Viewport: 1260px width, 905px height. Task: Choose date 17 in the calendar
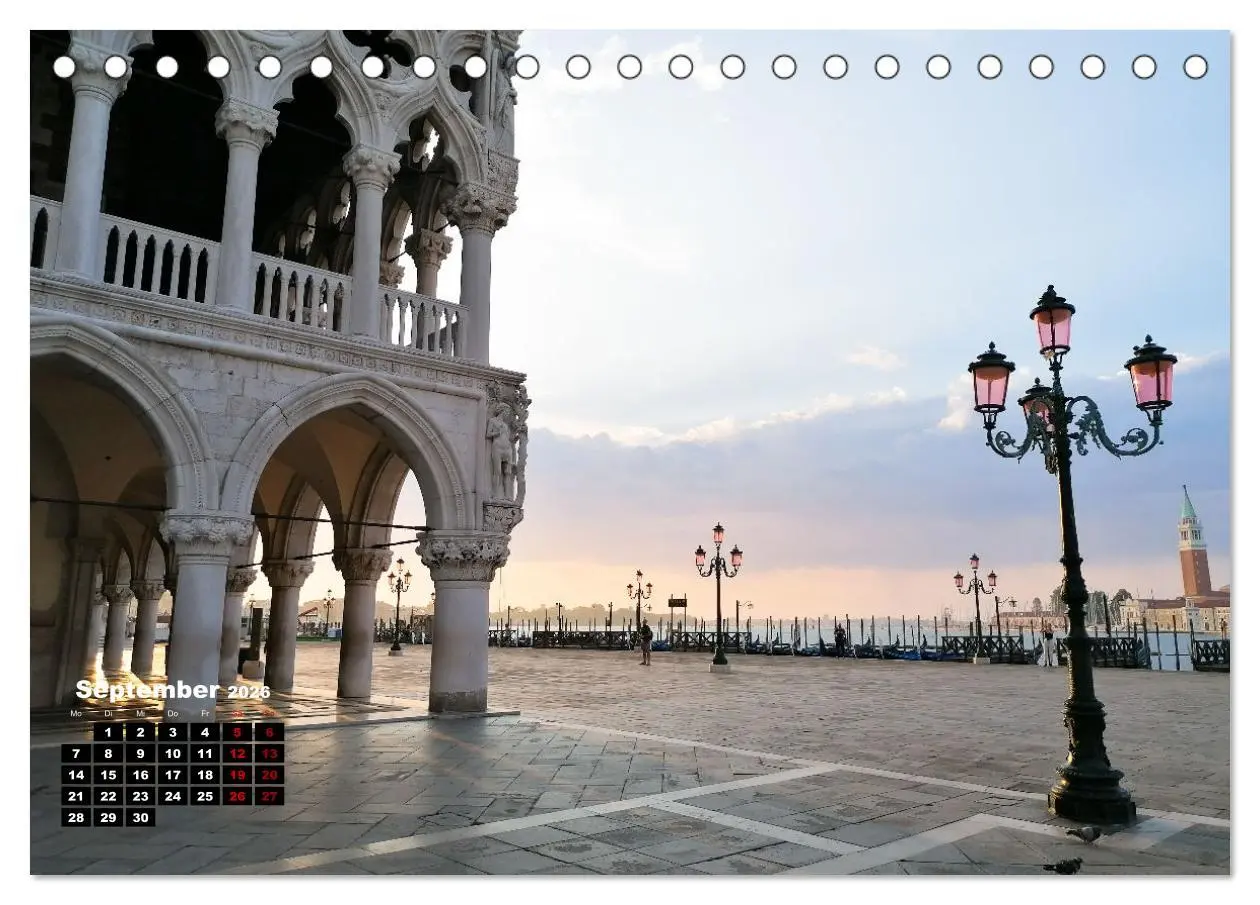(x=173, y=775)
